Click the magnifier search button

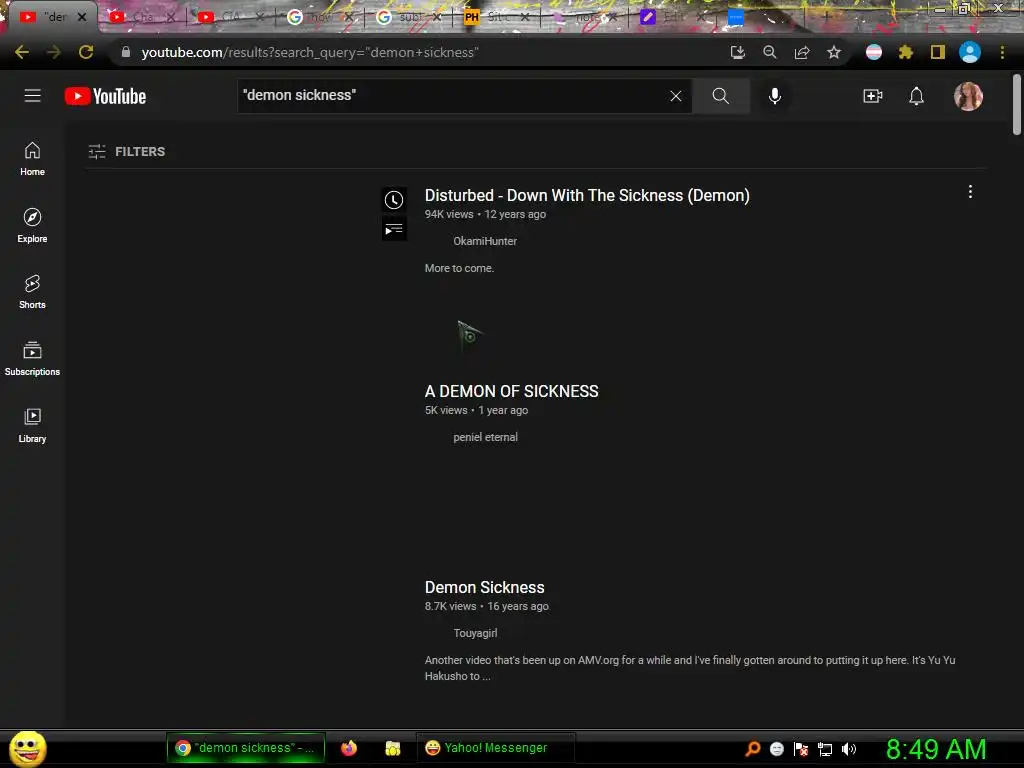point(720,96)
